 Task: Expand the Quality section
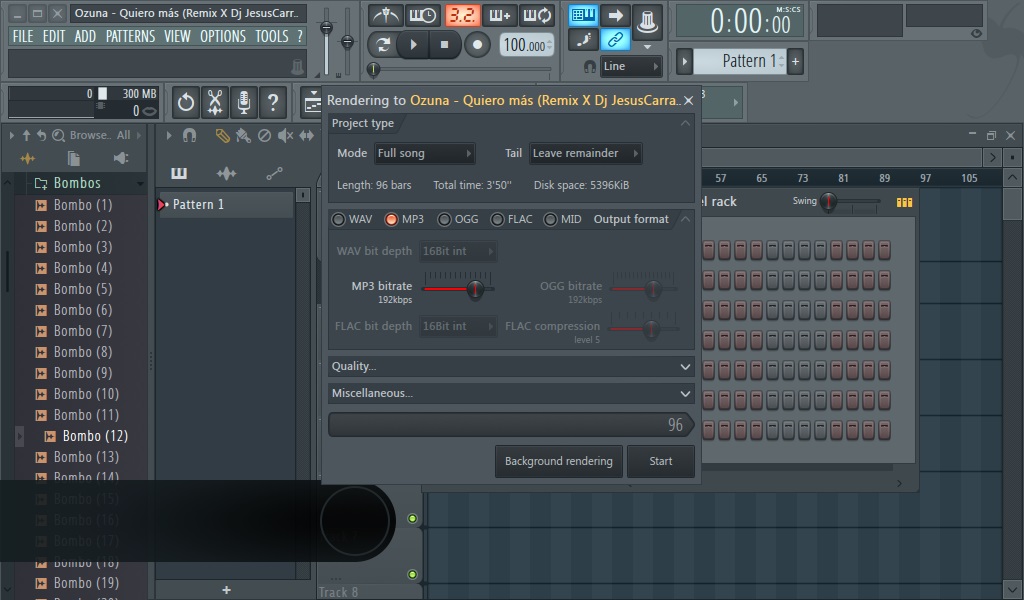coord(511,366)
